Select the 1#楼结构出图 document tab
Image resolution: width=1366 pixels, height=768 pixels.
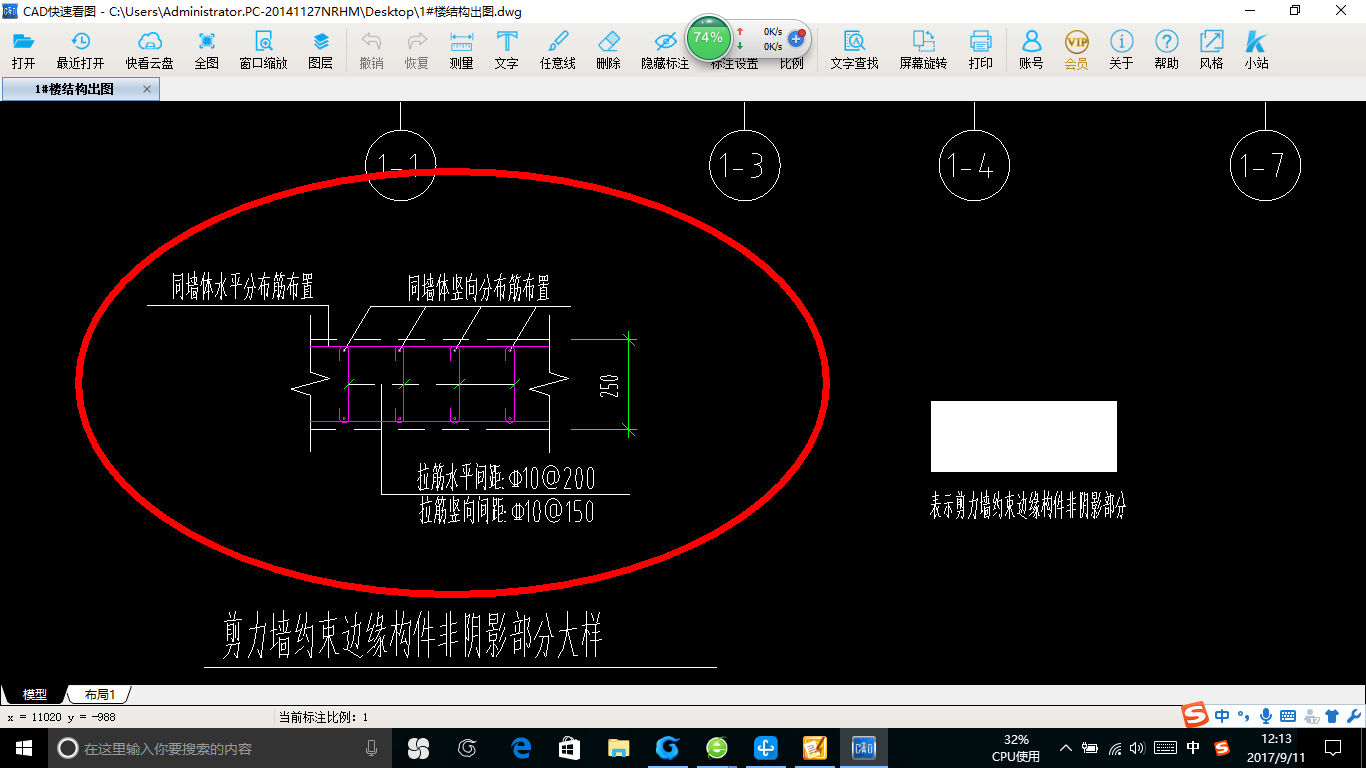(75, 89)
